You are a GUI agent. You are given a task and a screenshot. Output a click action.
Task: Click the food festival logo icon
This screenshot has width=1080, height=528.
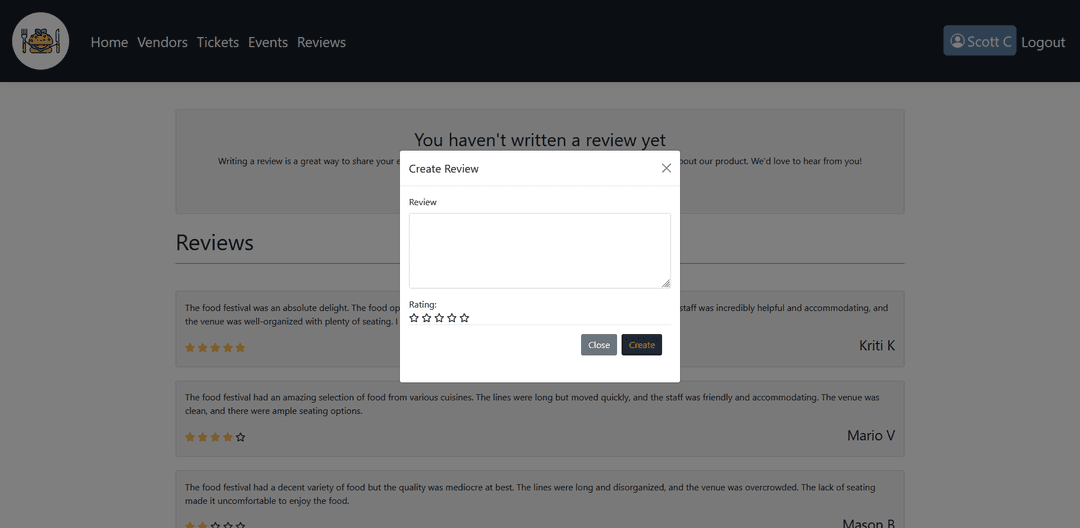click(40, 41)
